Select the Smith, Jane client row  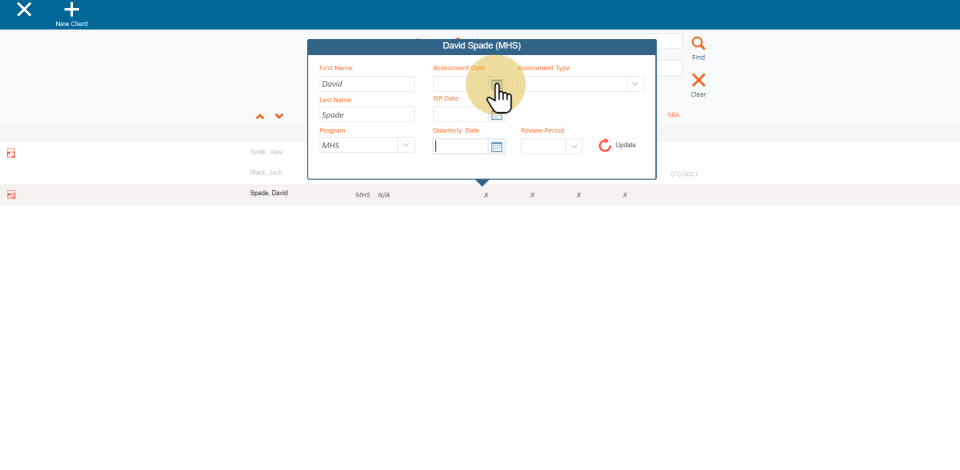coord(266,152)
